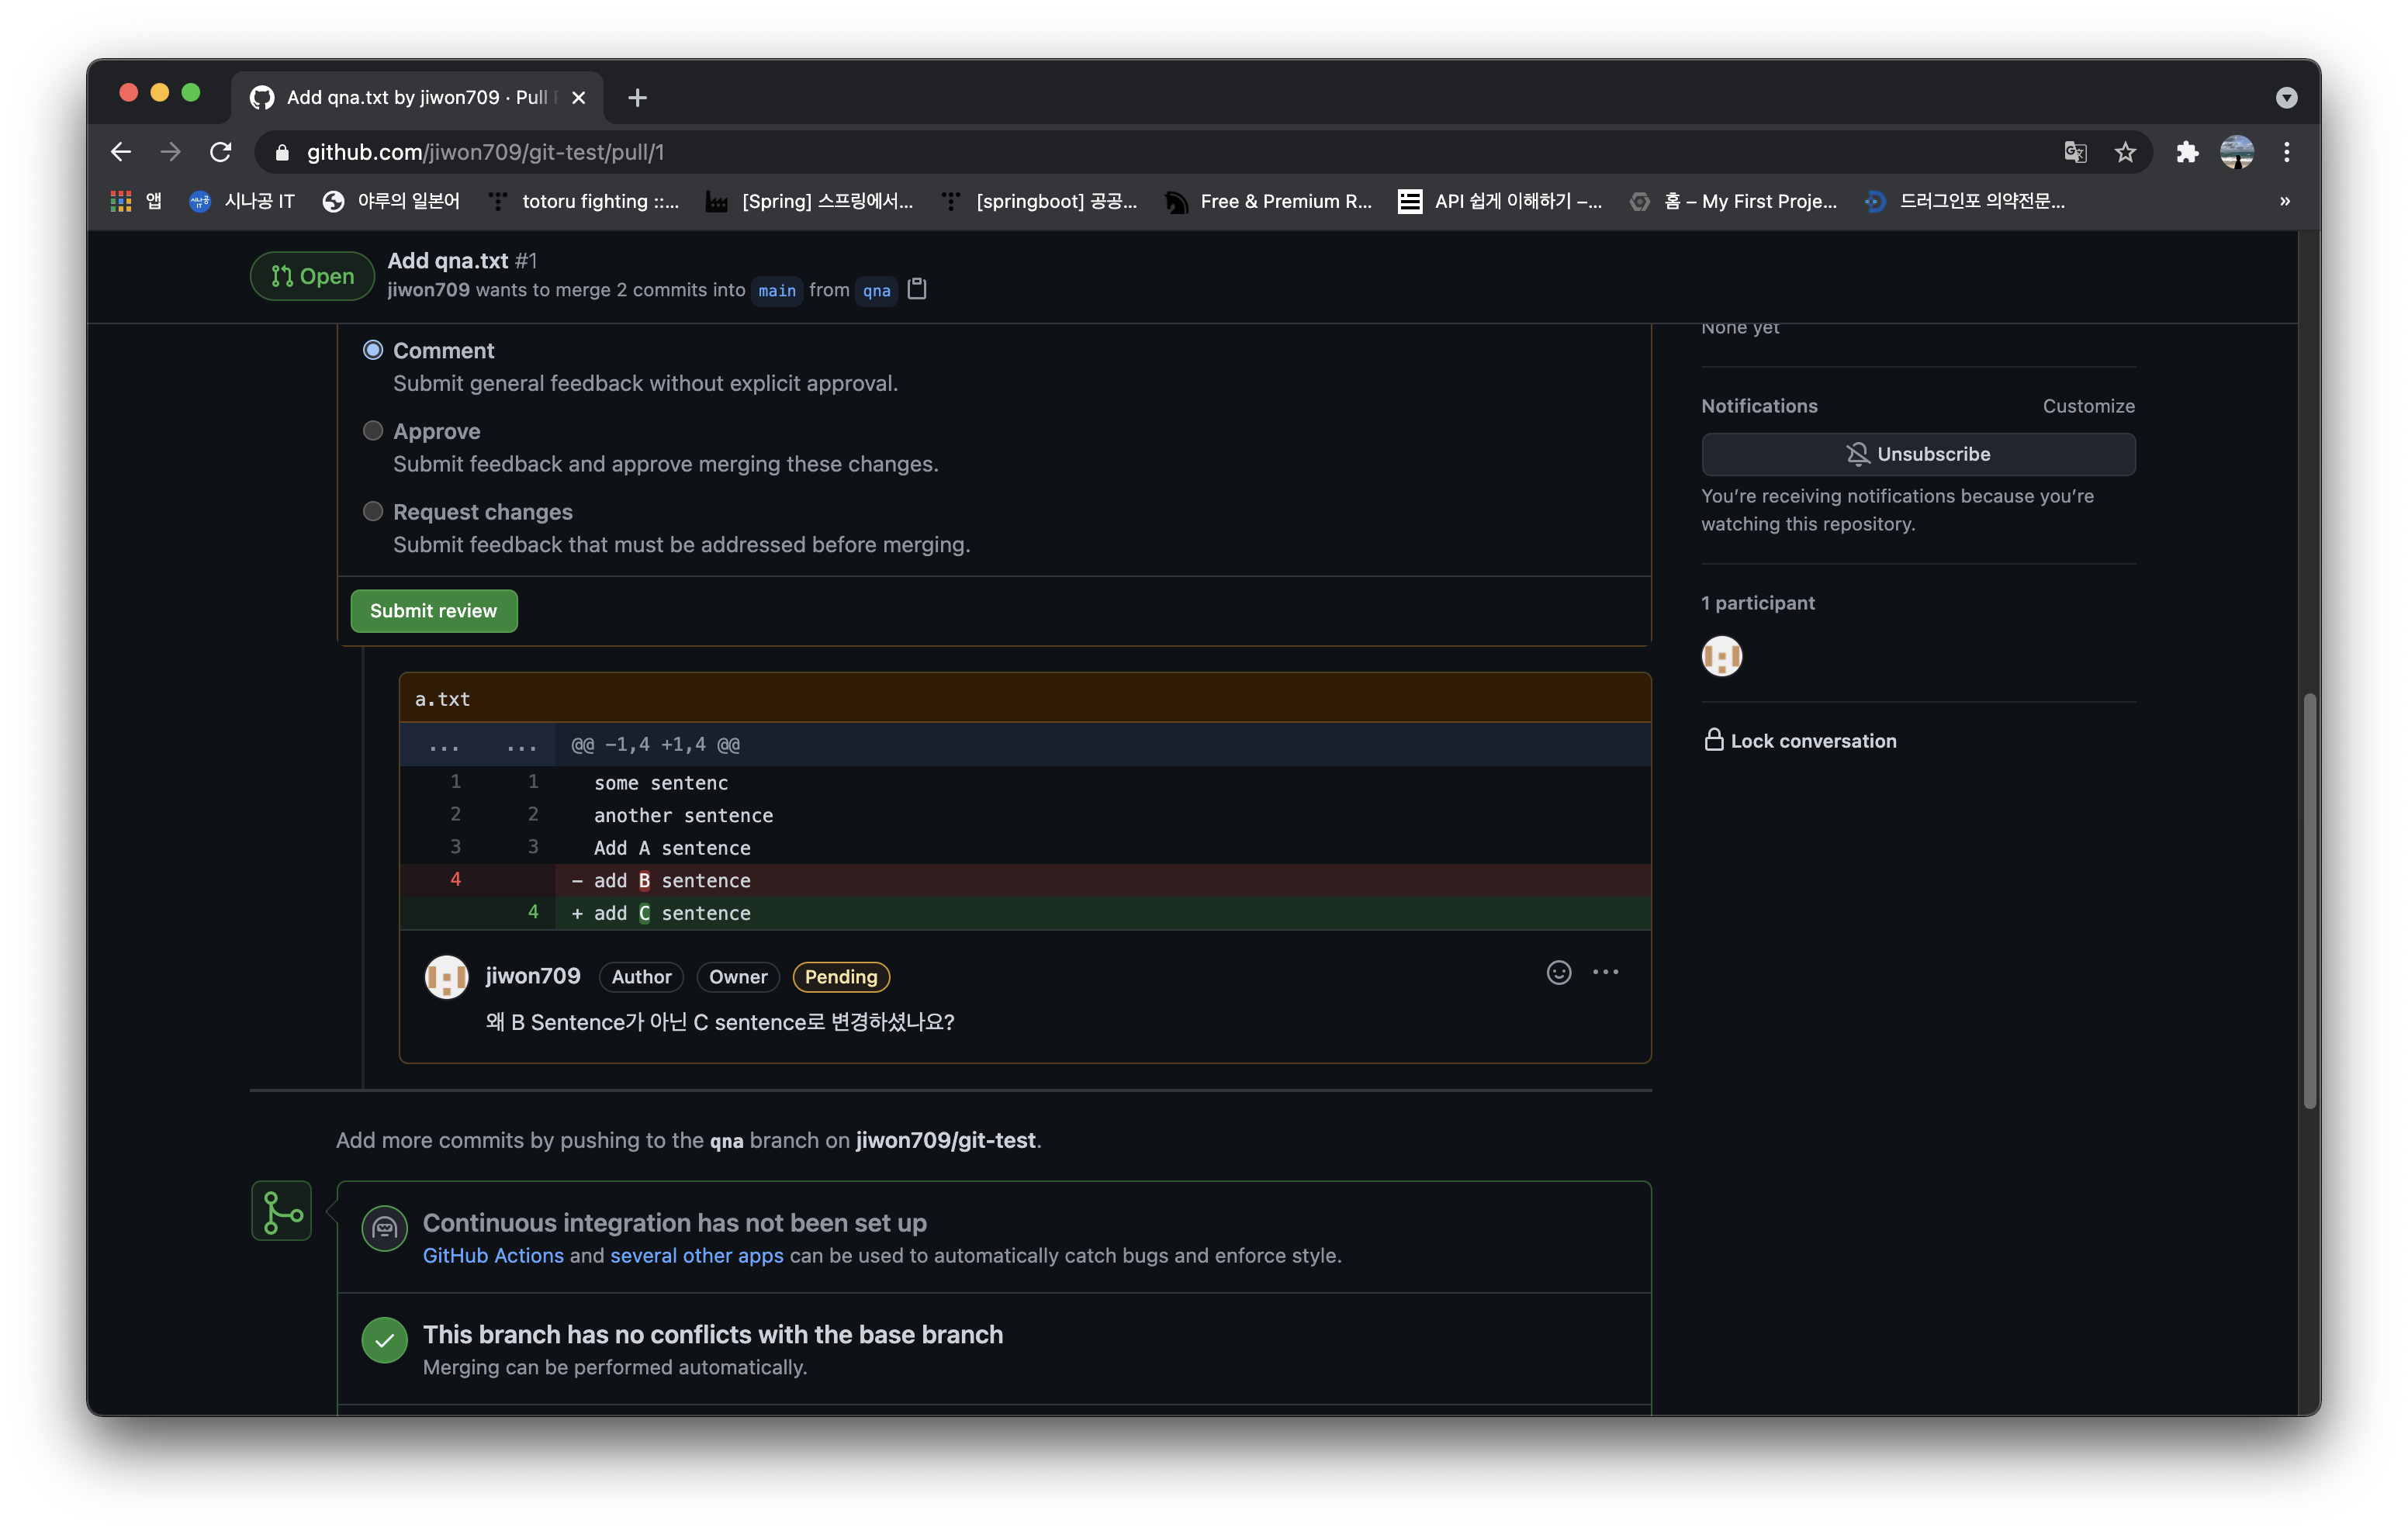Click the Unsubscribe notifications button
Image resolution: width=2408 pixels, height=1531 pixels.
point(1918,454)
